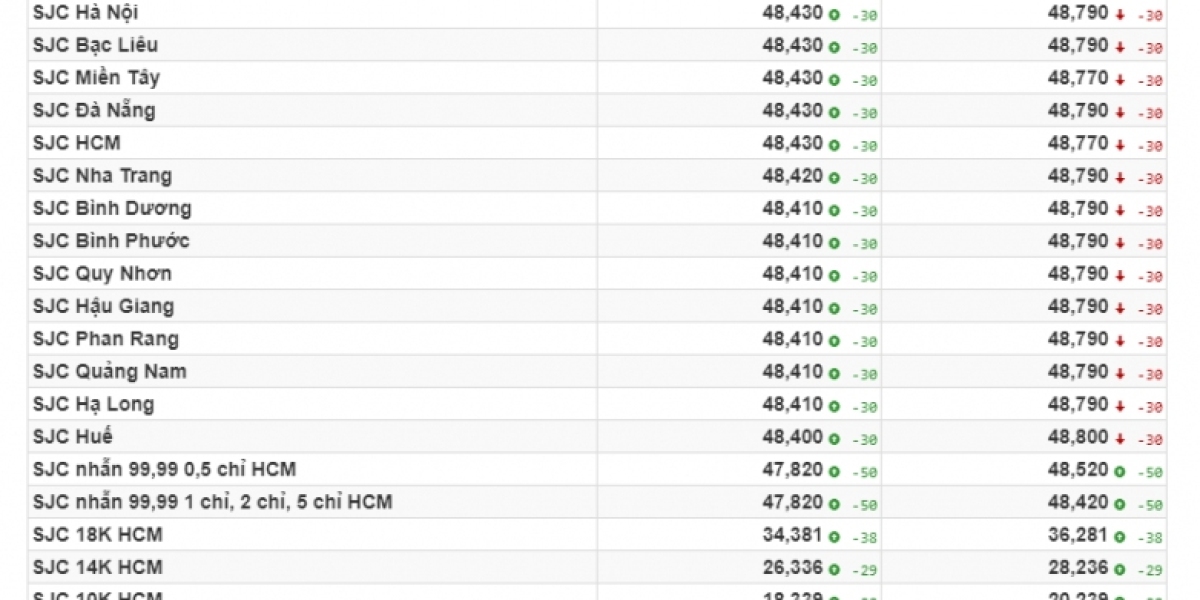Screen dimensions: 1200x600
Task: Click the 48,800 sell price for SJC Huế
Action: click(x=1078, y=437)
